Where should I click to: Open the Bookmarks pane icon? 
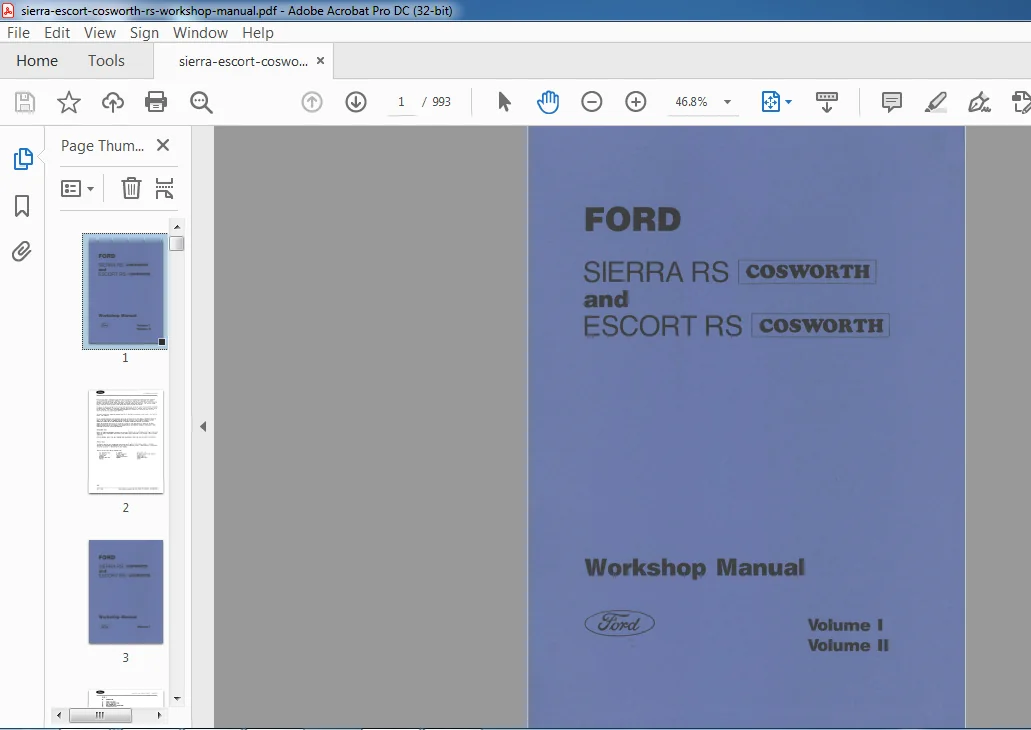[22, 206]
